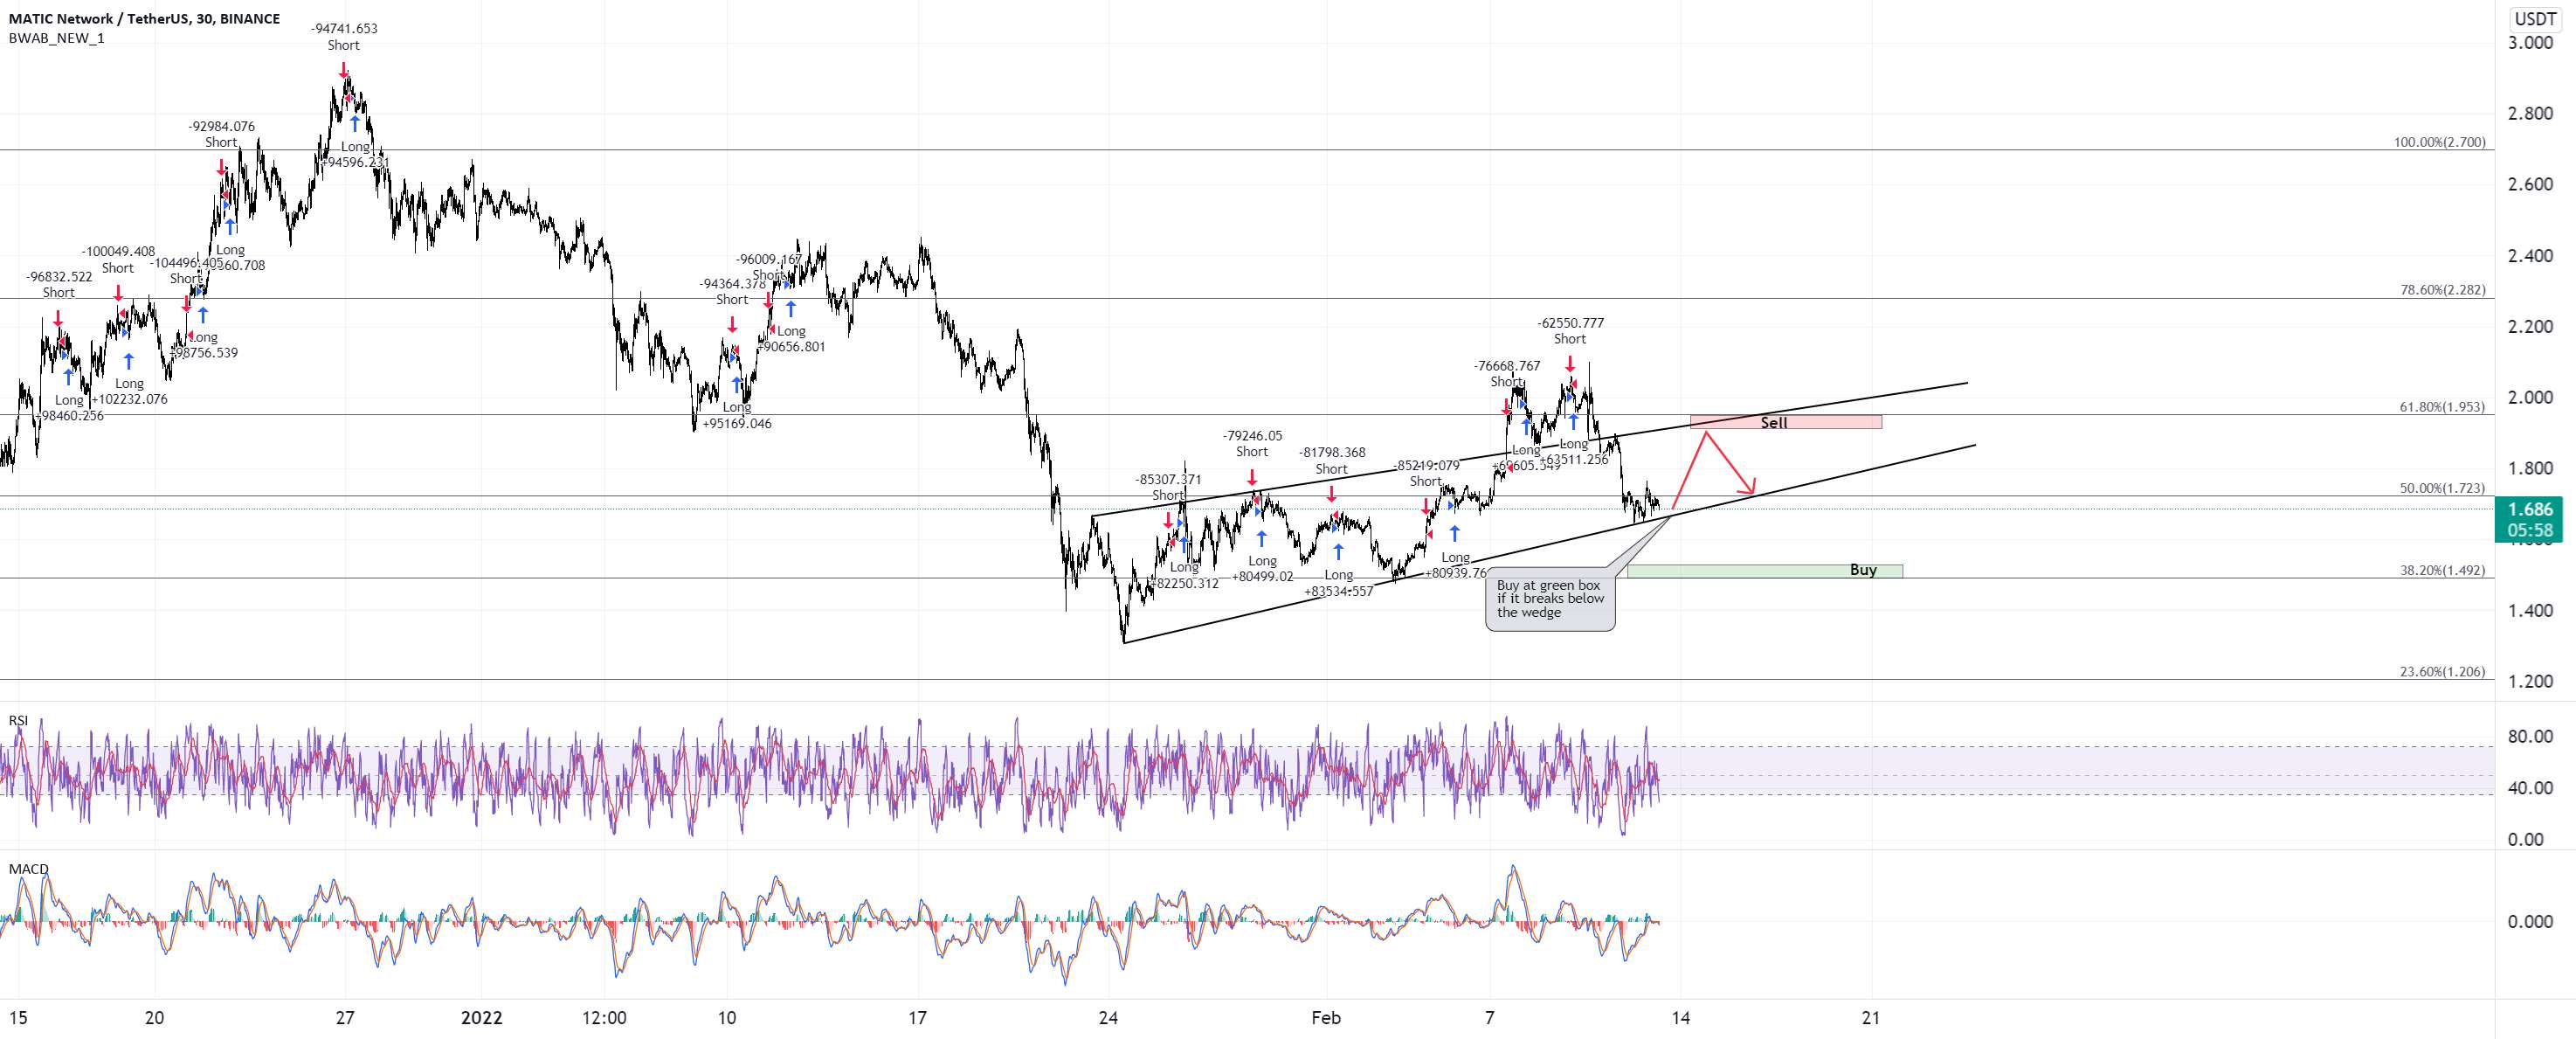Select the 38.20%(1.492) Fibonacci label
Image resolution: width=2576 pixels, height=1039 pixels.
[x=2442, y=570]
